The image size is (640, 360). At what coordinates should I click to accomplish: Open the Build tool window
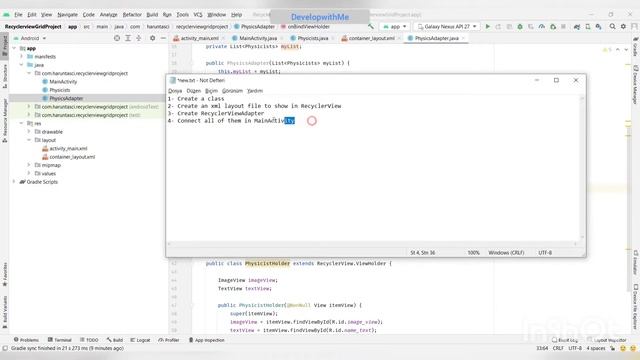tap(115, 340)
